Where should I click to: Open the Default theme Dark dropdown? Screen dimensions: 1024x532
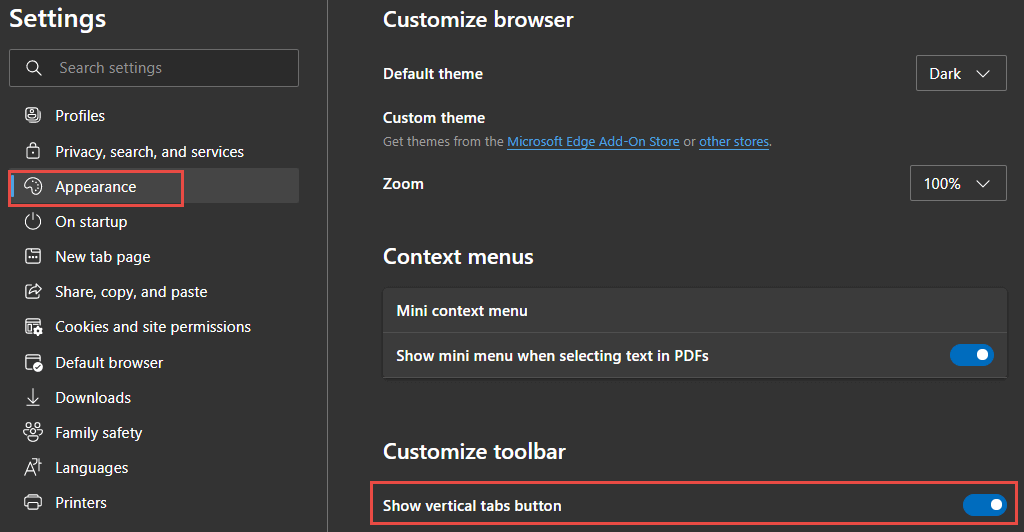(961, 74)
